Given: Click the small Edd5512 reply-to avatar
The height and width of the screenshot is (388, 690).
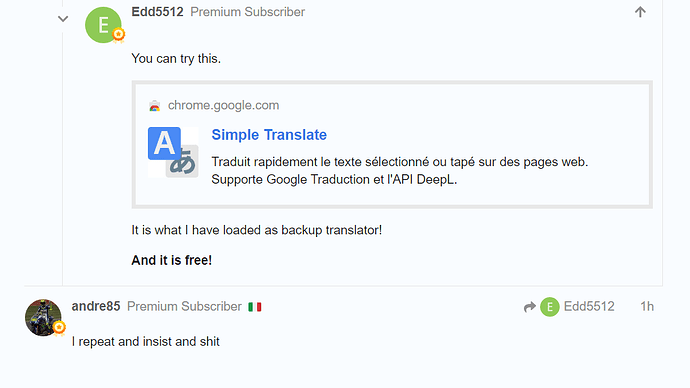Looking at the screenshot, I should [550, 307].
